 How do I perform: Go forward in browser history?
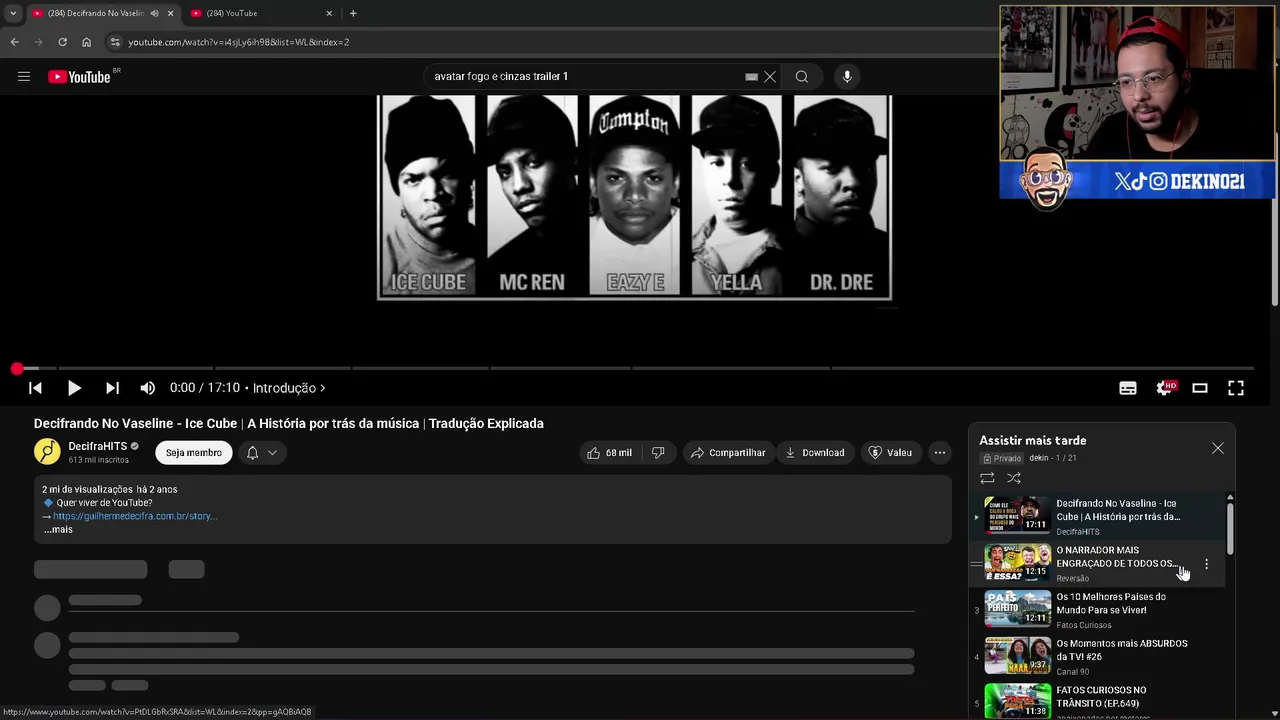click(x=38, y=42)
